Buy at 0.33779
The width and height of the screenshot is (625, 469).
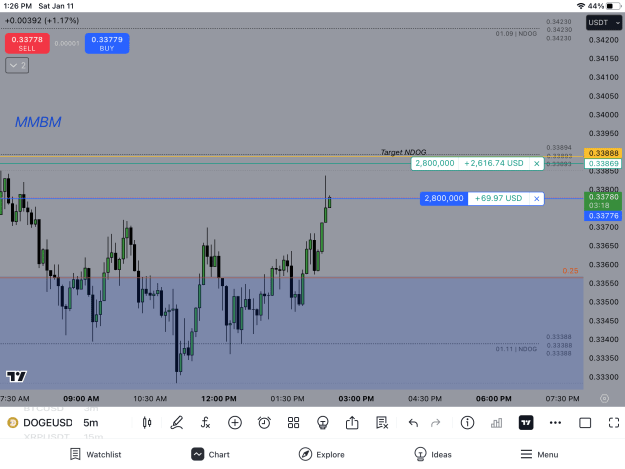click(x=107, y=43)
